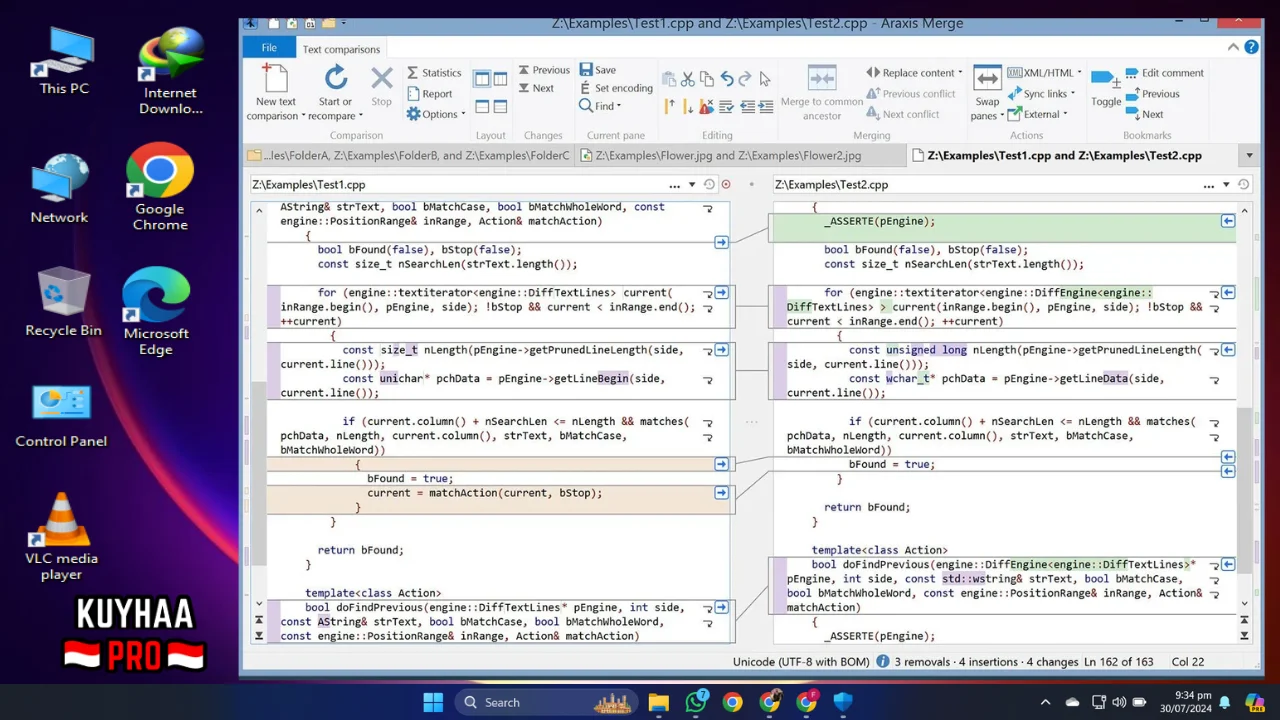Screen dimensions: 1280x720
Task: Click the merge-right arrow beside the doFindPrevious line in left pane
Action: point(721,607)
